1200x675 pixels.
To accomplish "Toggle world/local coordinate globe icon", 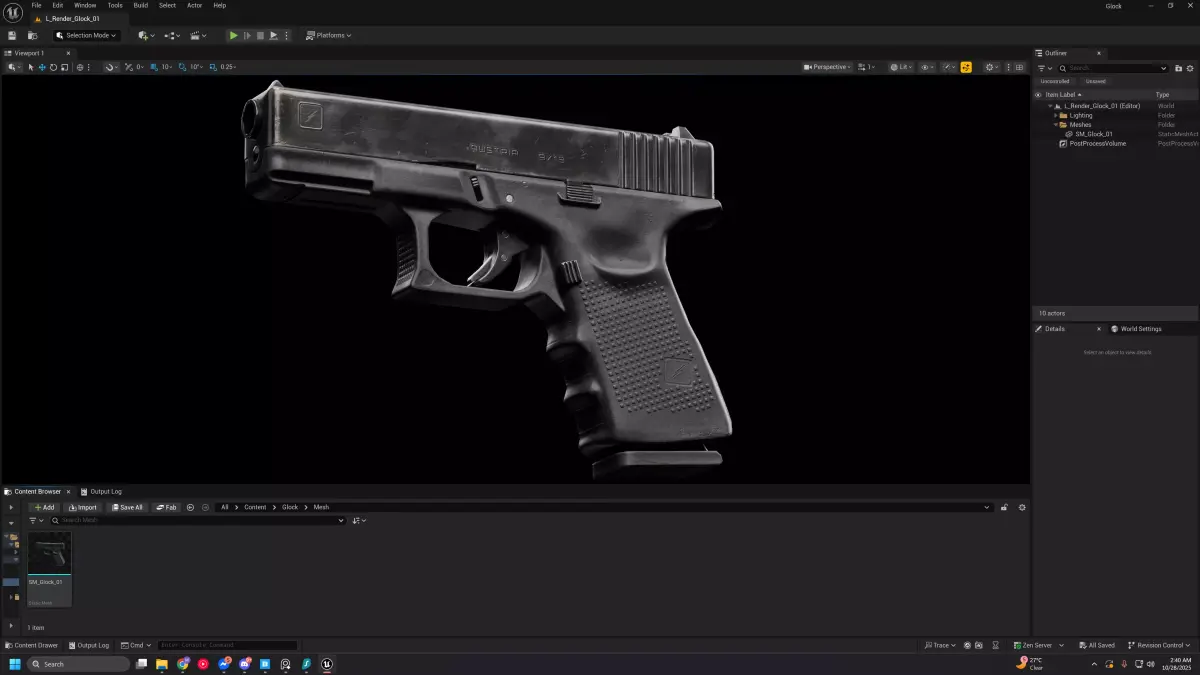I will pyautogui.click(x=80, y=67).
